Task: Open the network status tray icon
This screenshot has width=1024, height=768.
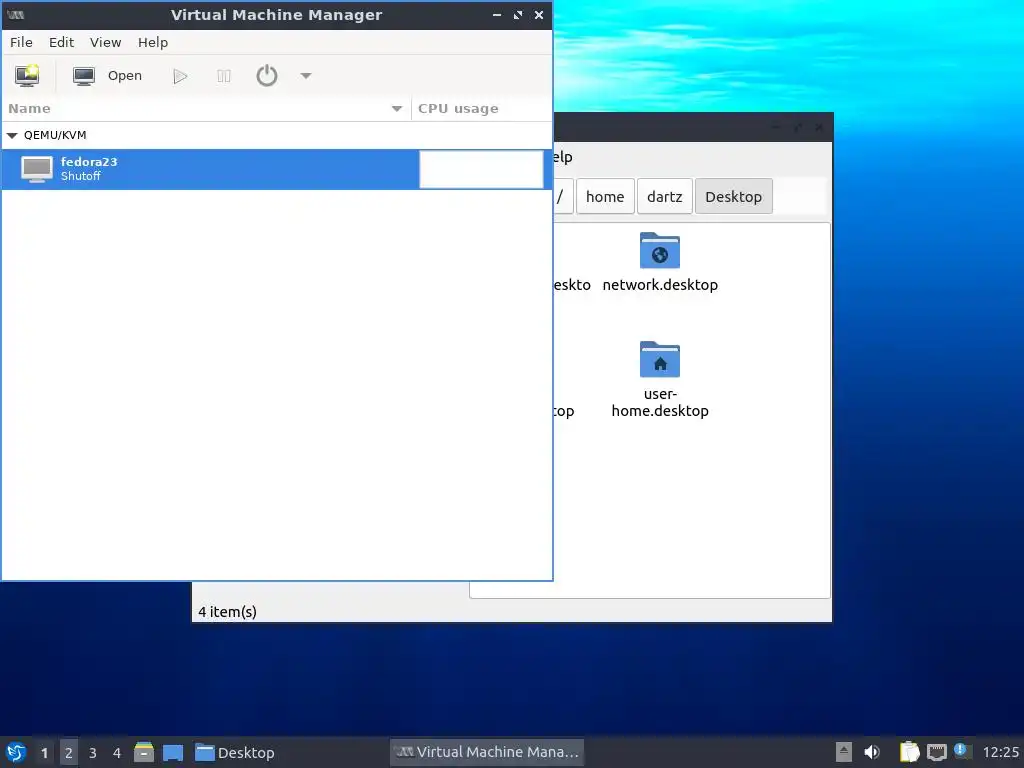Action: coord(936,752)
